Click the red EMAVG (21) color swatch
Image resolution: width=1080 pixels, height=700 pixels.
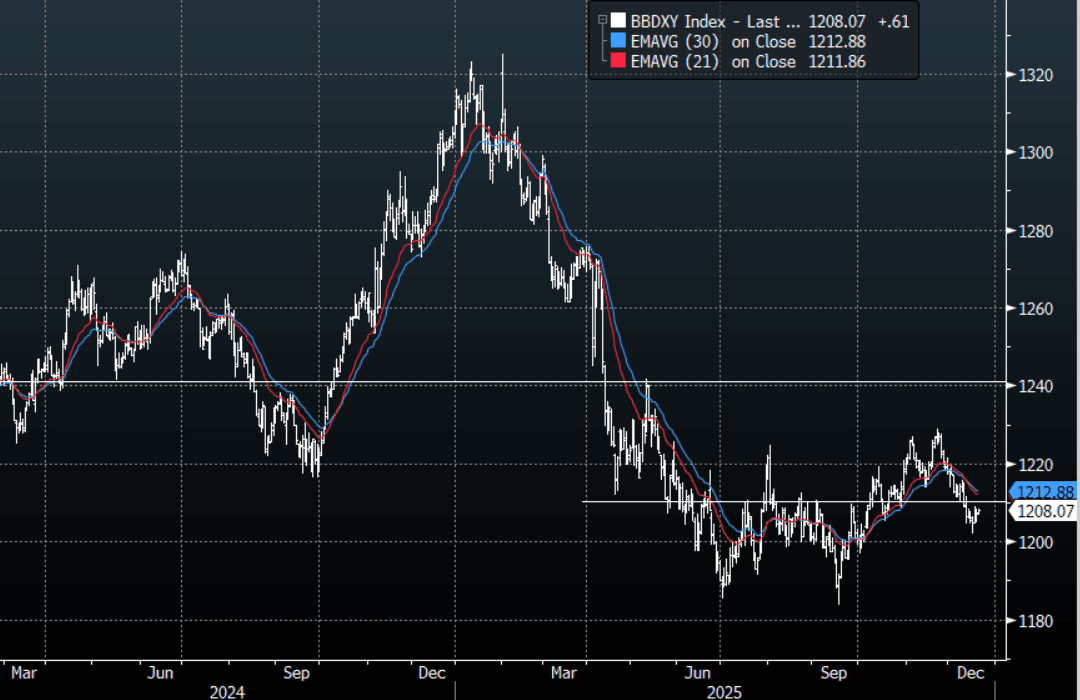pyautogui.click(x=618, y=62)
